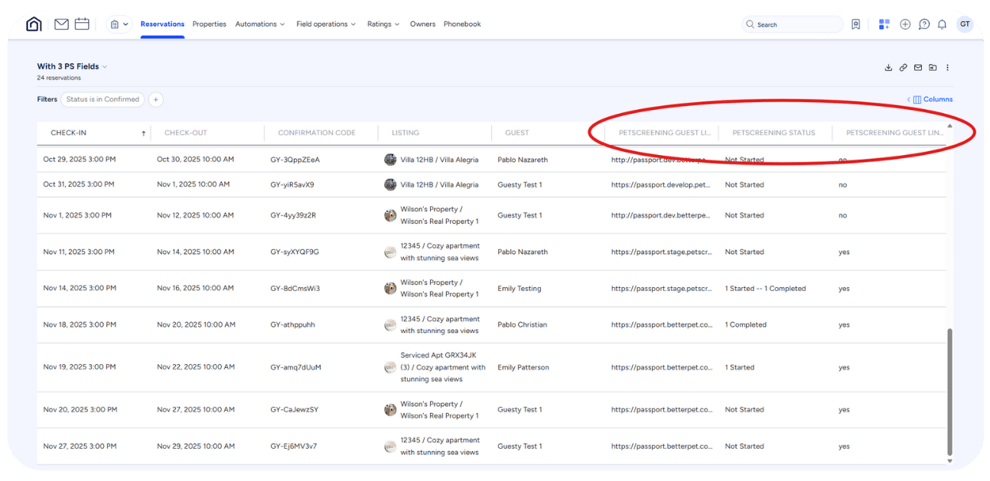Add a new filter with plus button
Image resolution: width=990 pixels, height=481 pixels.
[156, 99]
